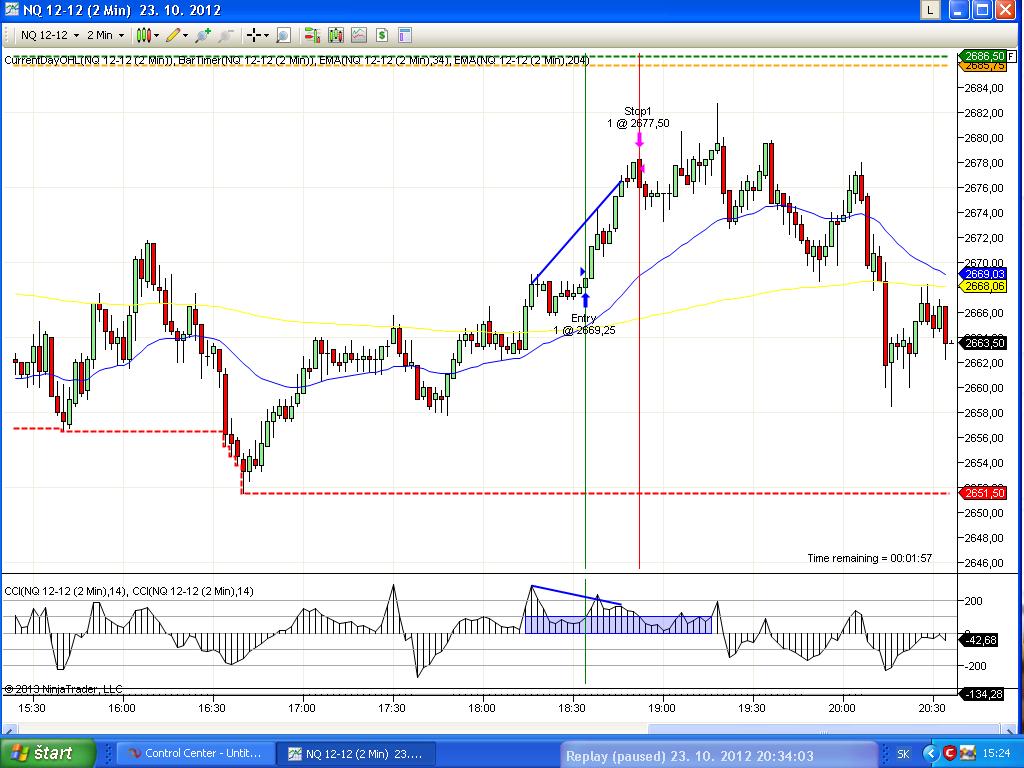Open the zoom frame magnifier tool
Viewport: 1024px width, 768px height.
click(x=283, y=35)
